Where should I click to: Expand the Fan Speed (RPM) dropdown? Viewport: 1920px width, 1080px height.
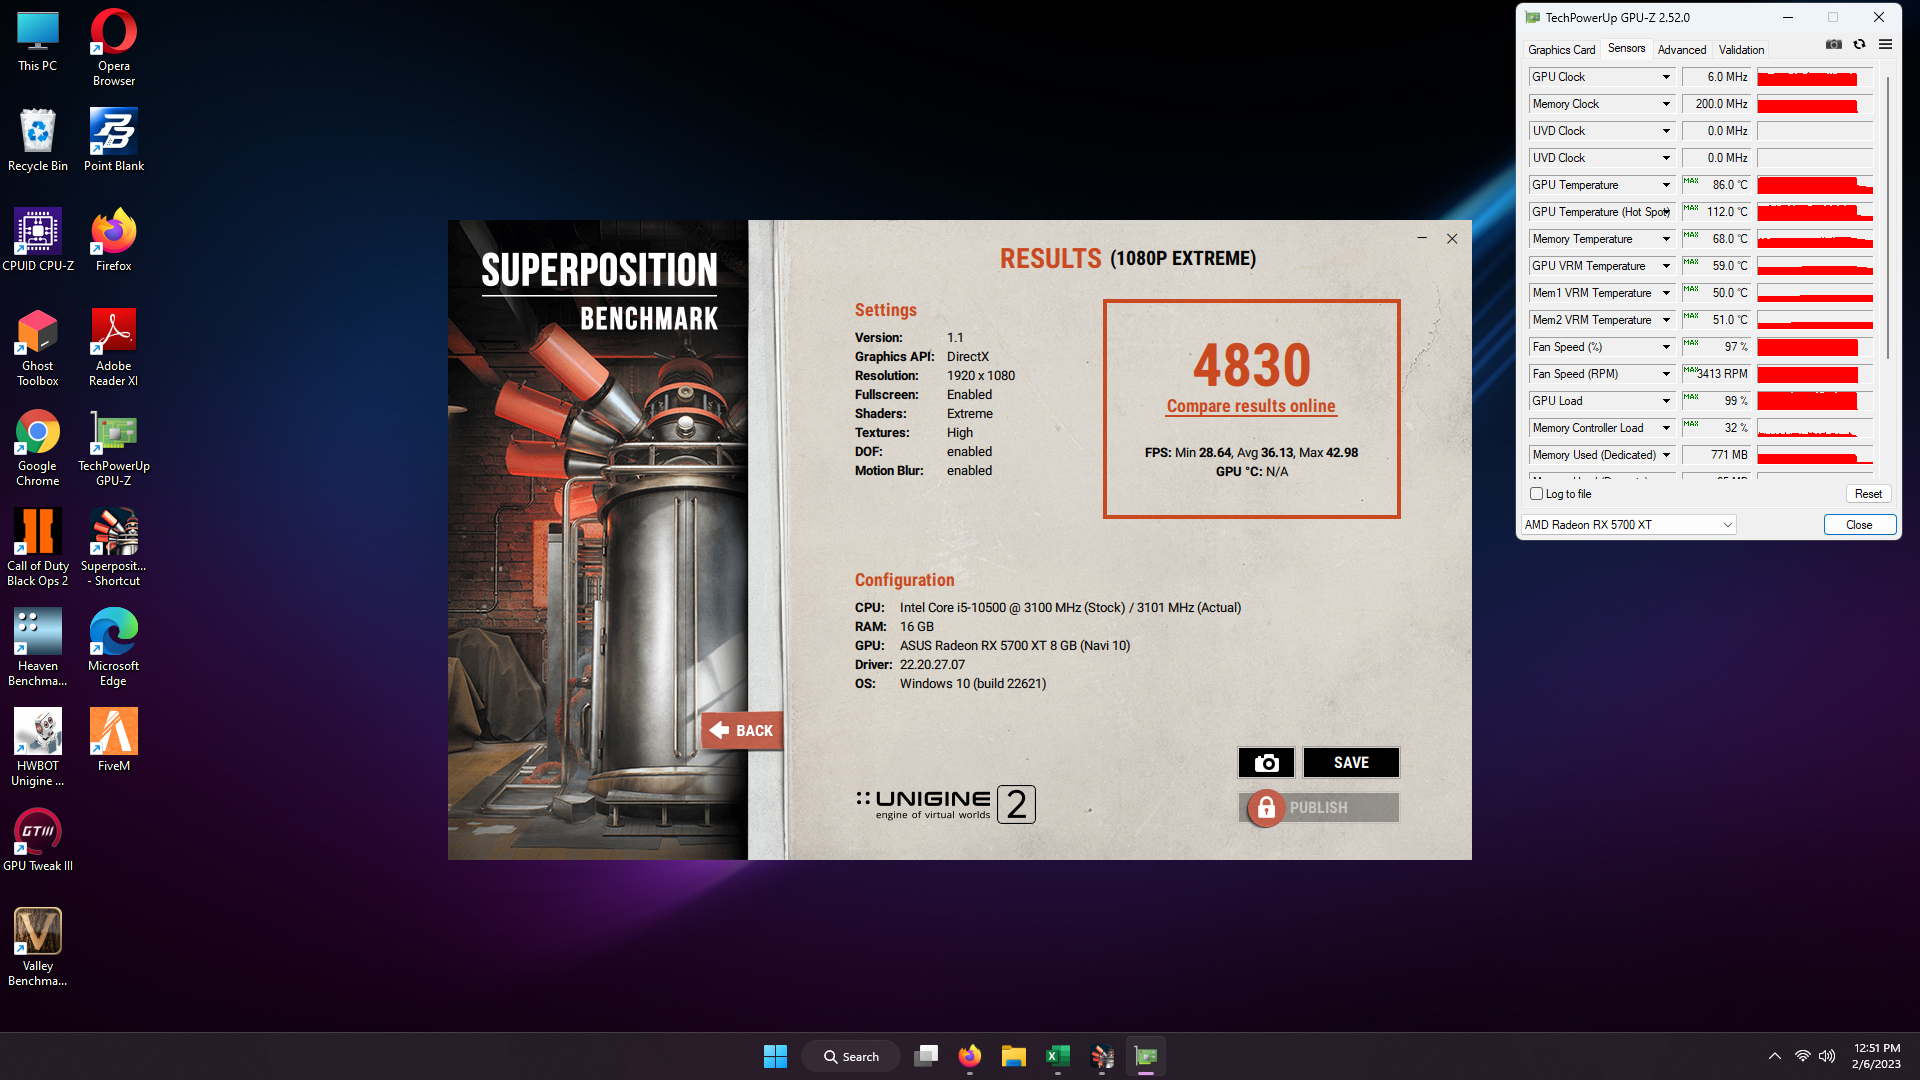1666,374
